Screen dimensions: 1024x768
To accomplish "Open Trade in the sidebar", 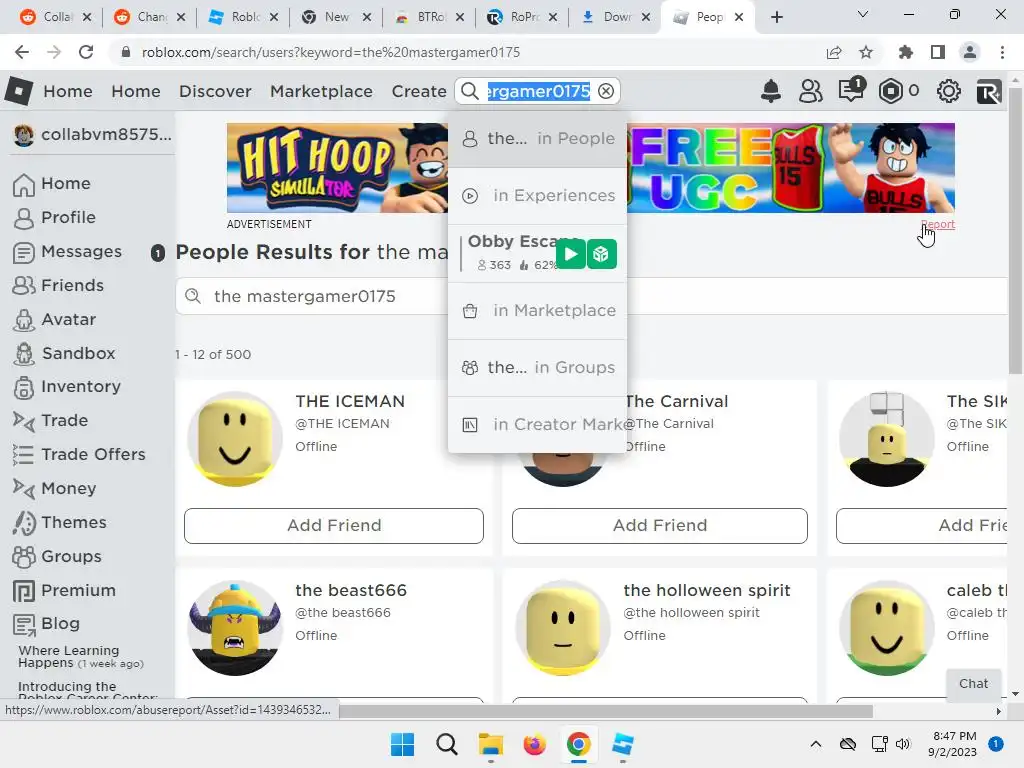I will 51,421.
